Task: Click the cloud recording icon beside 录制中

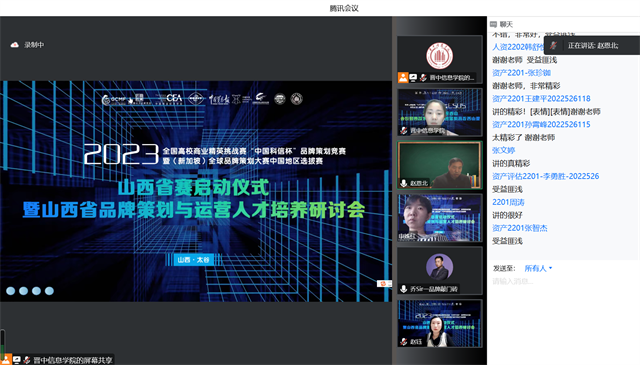Action: [15, 45]
